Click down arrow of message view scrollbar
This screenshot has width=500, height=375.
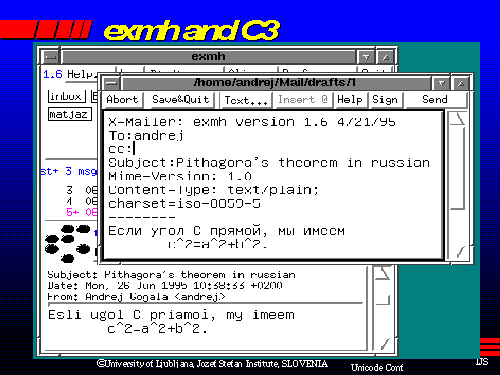384,344
